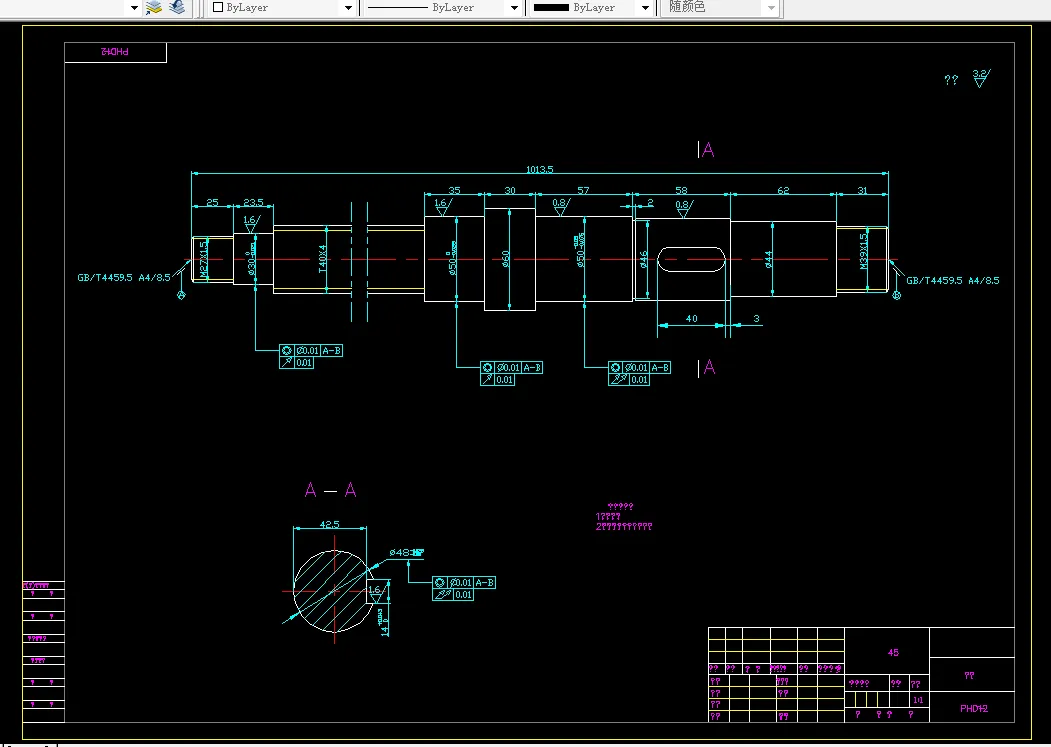The image size is (1051, 747).
Task: Select the ø44 diameter dimension
Action: [x=768, y=260]
